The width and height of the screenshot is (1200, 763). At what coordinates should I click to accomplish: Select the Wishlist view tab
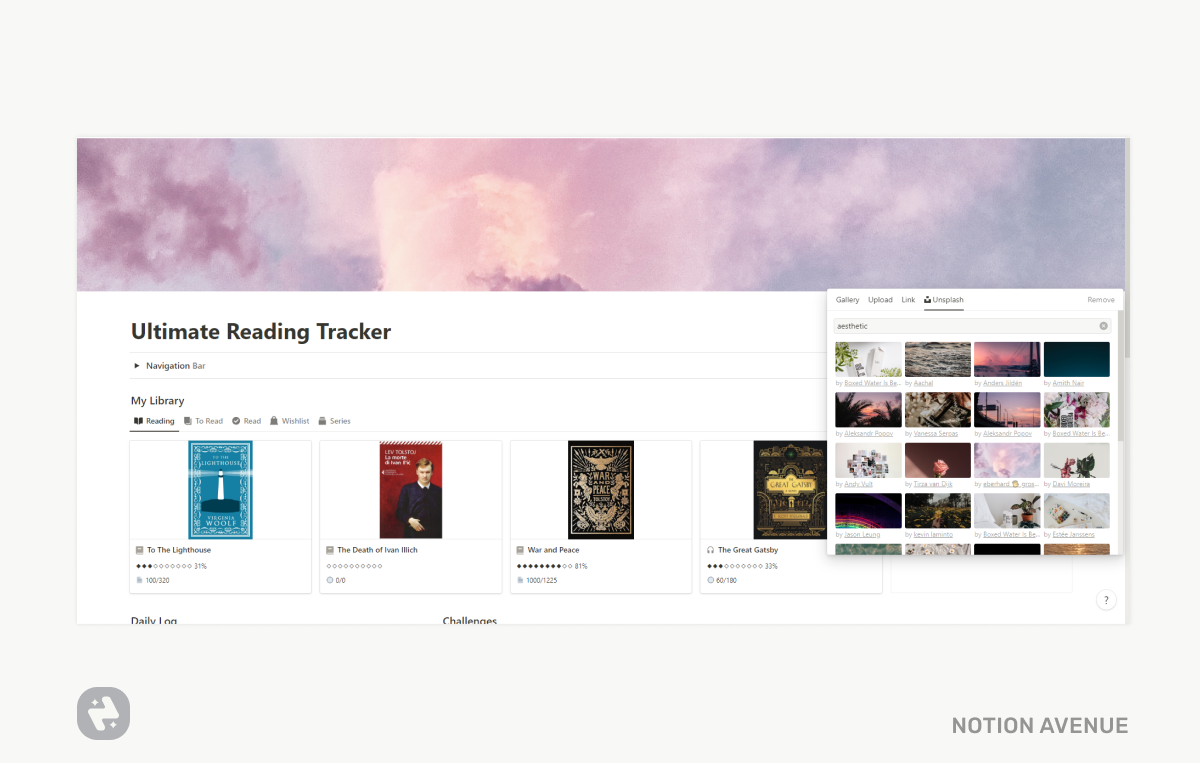point(289,421)
